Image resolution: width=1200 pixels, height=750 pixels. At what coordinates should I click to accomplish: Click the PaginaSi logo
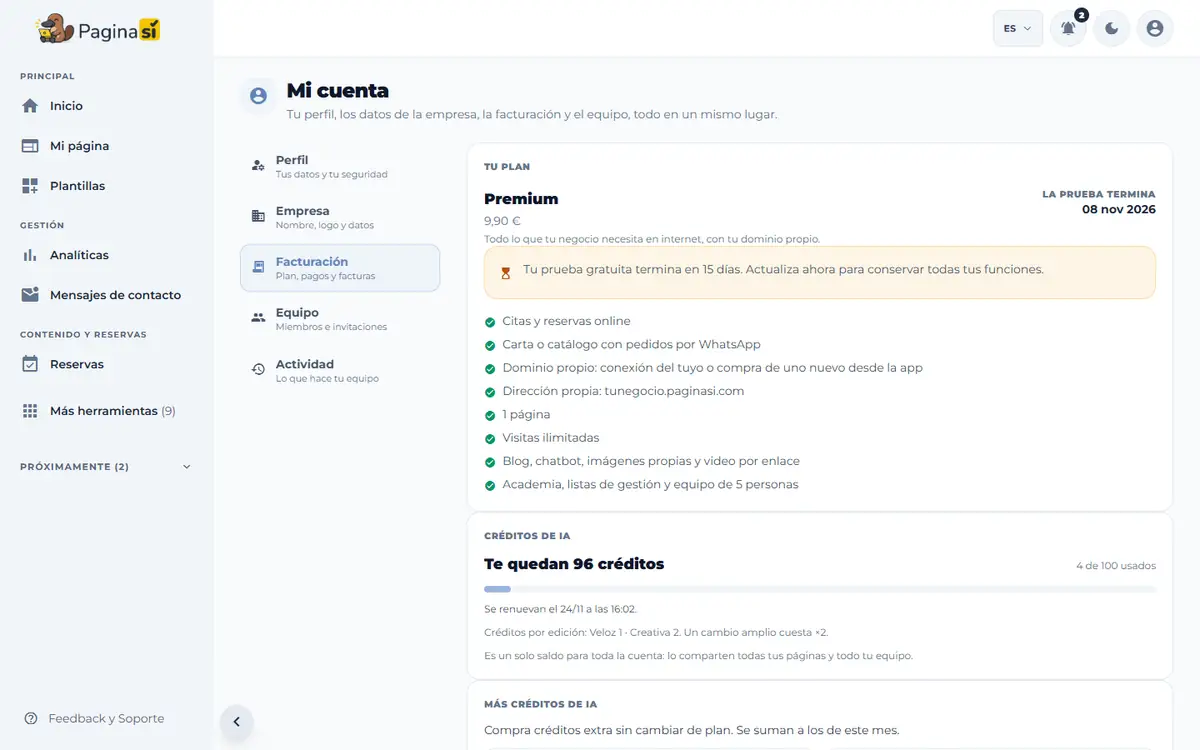click(98, 30)
